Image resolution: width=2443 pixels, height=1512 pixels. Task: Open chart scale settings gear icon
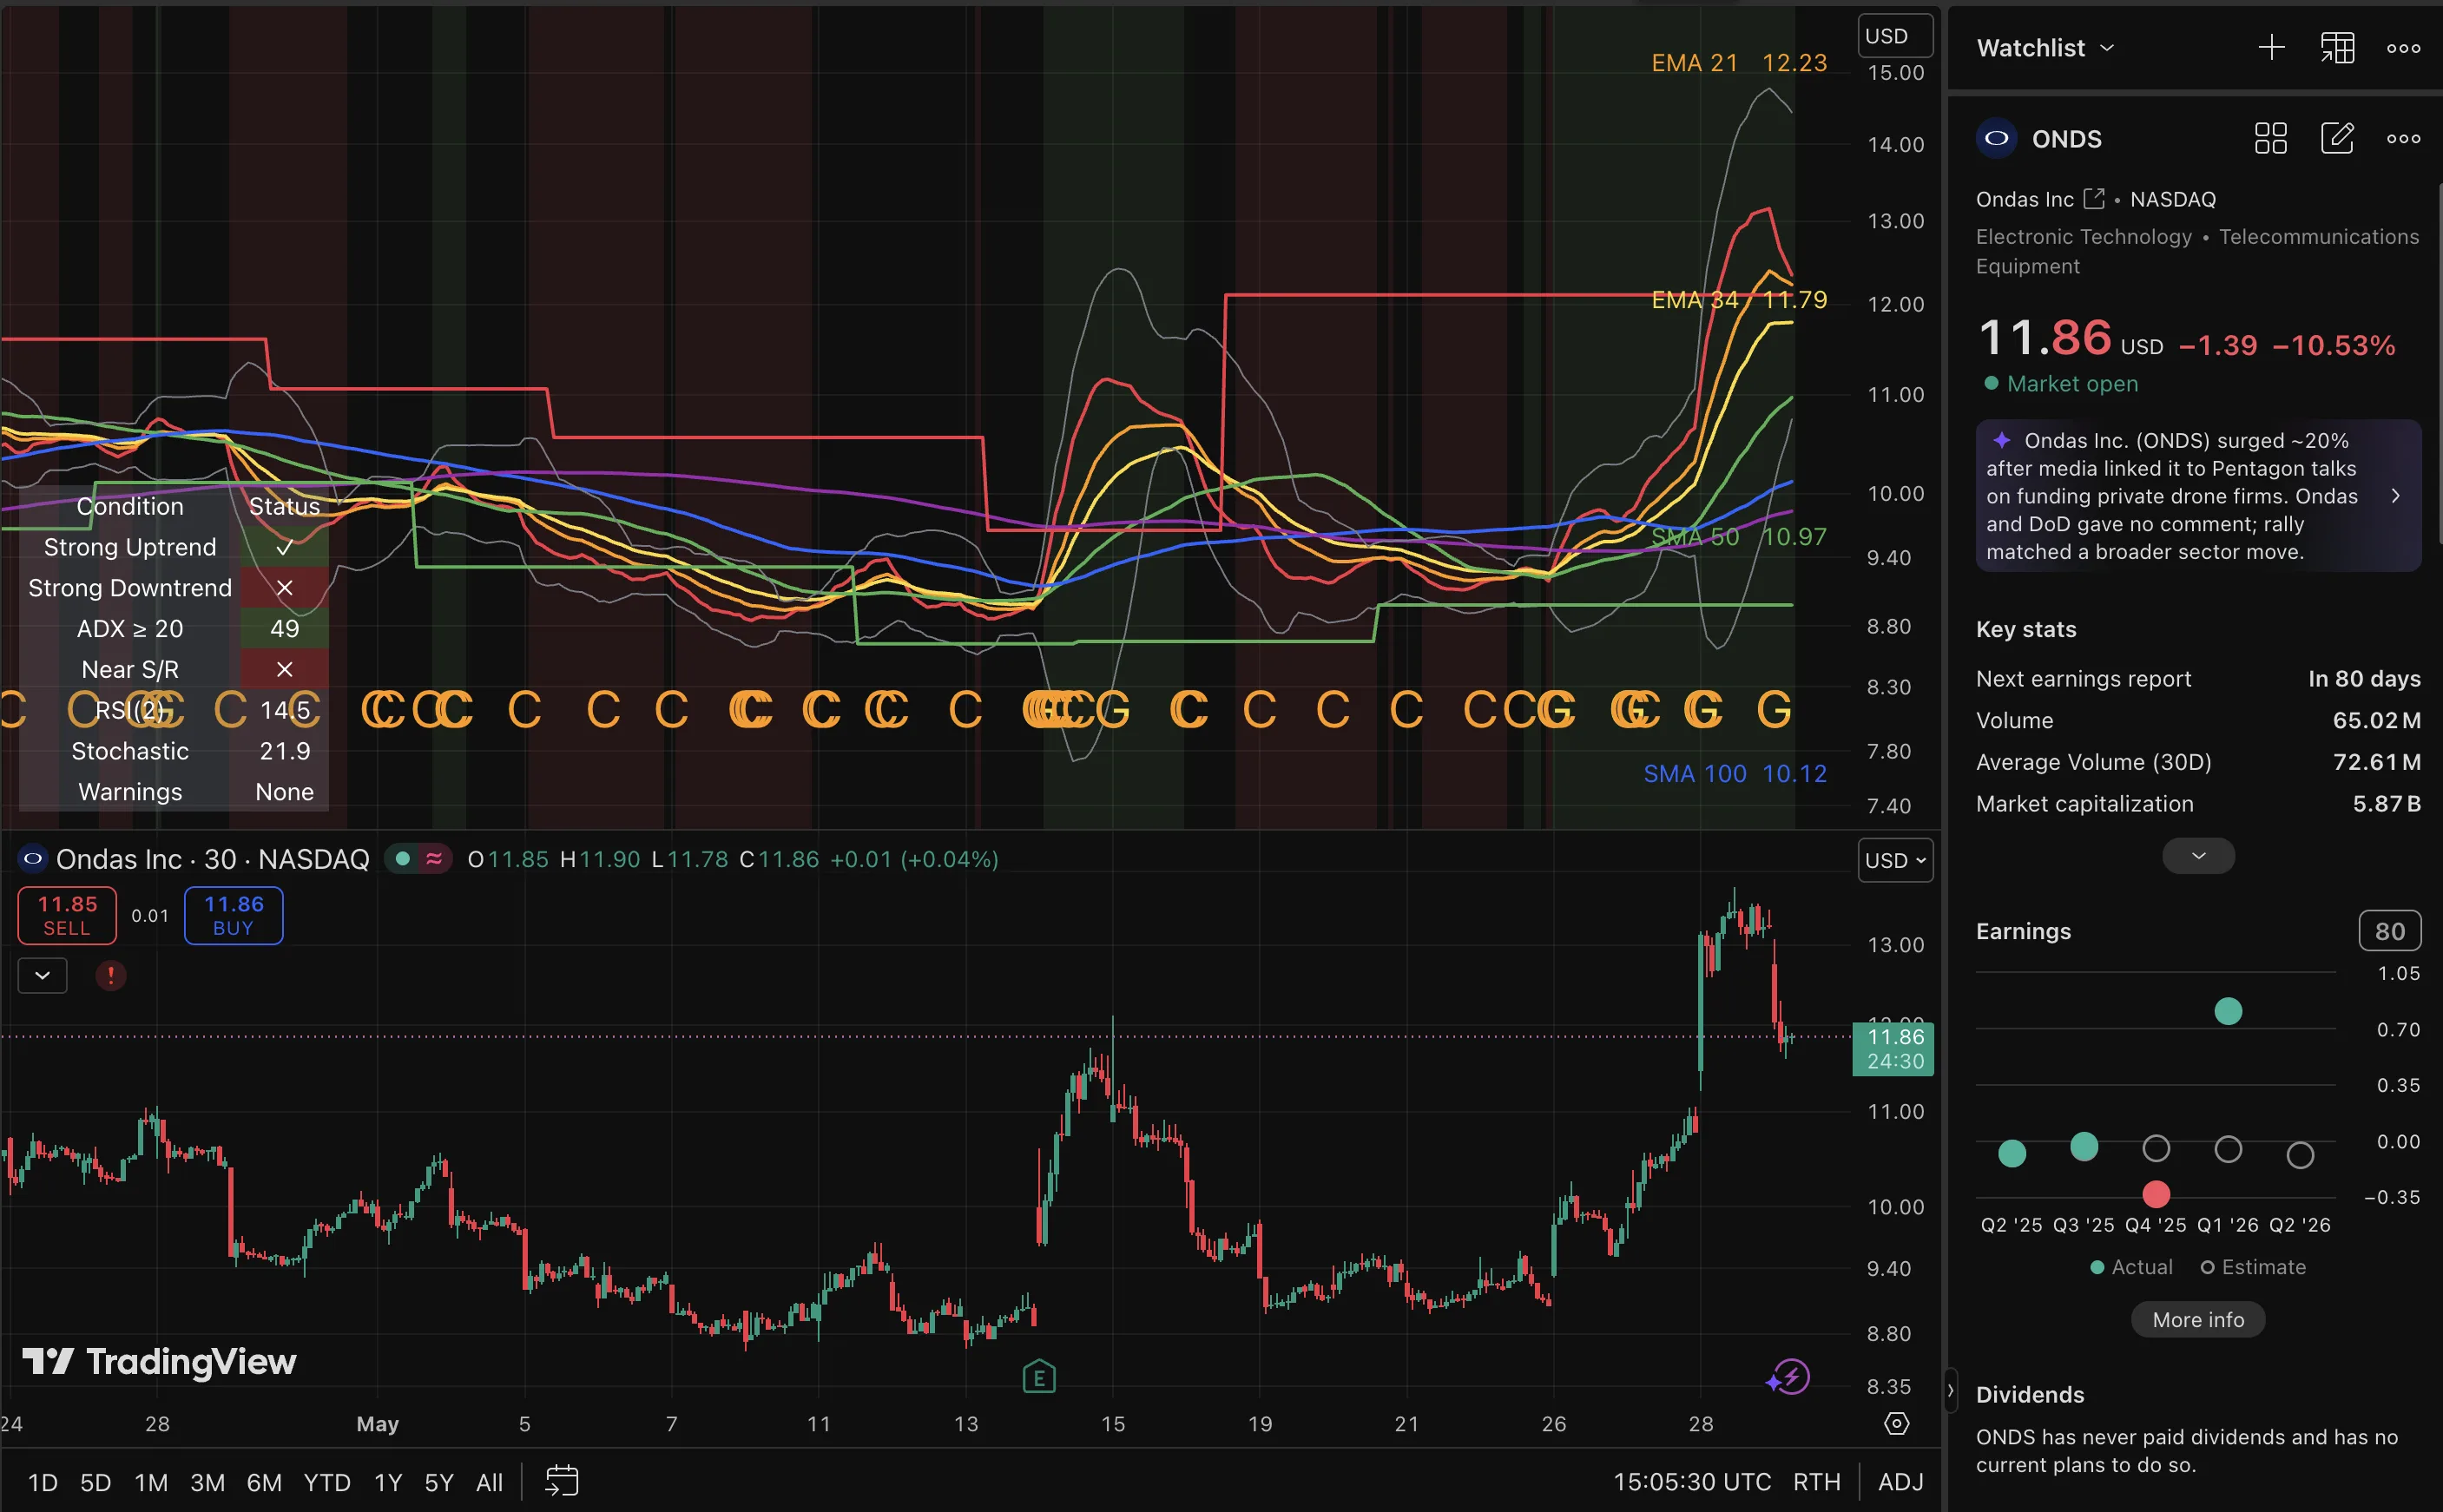coord(1896,1423)
